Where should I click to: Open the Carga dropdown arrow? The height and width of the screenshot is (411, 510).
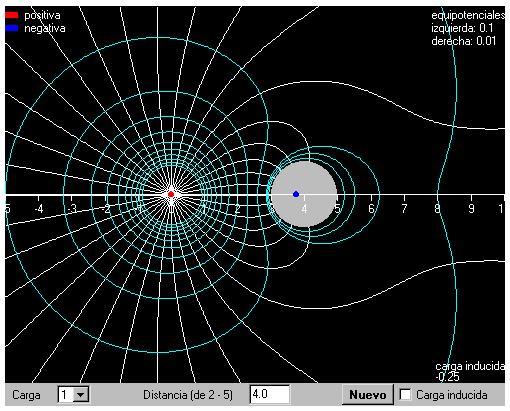(x=80, y=395)
